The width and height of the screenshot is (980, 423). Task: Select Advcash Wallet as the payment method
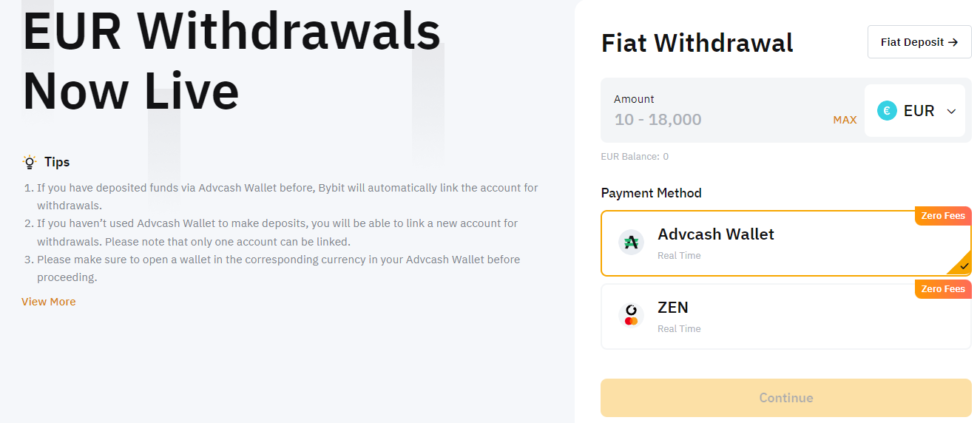786,243
